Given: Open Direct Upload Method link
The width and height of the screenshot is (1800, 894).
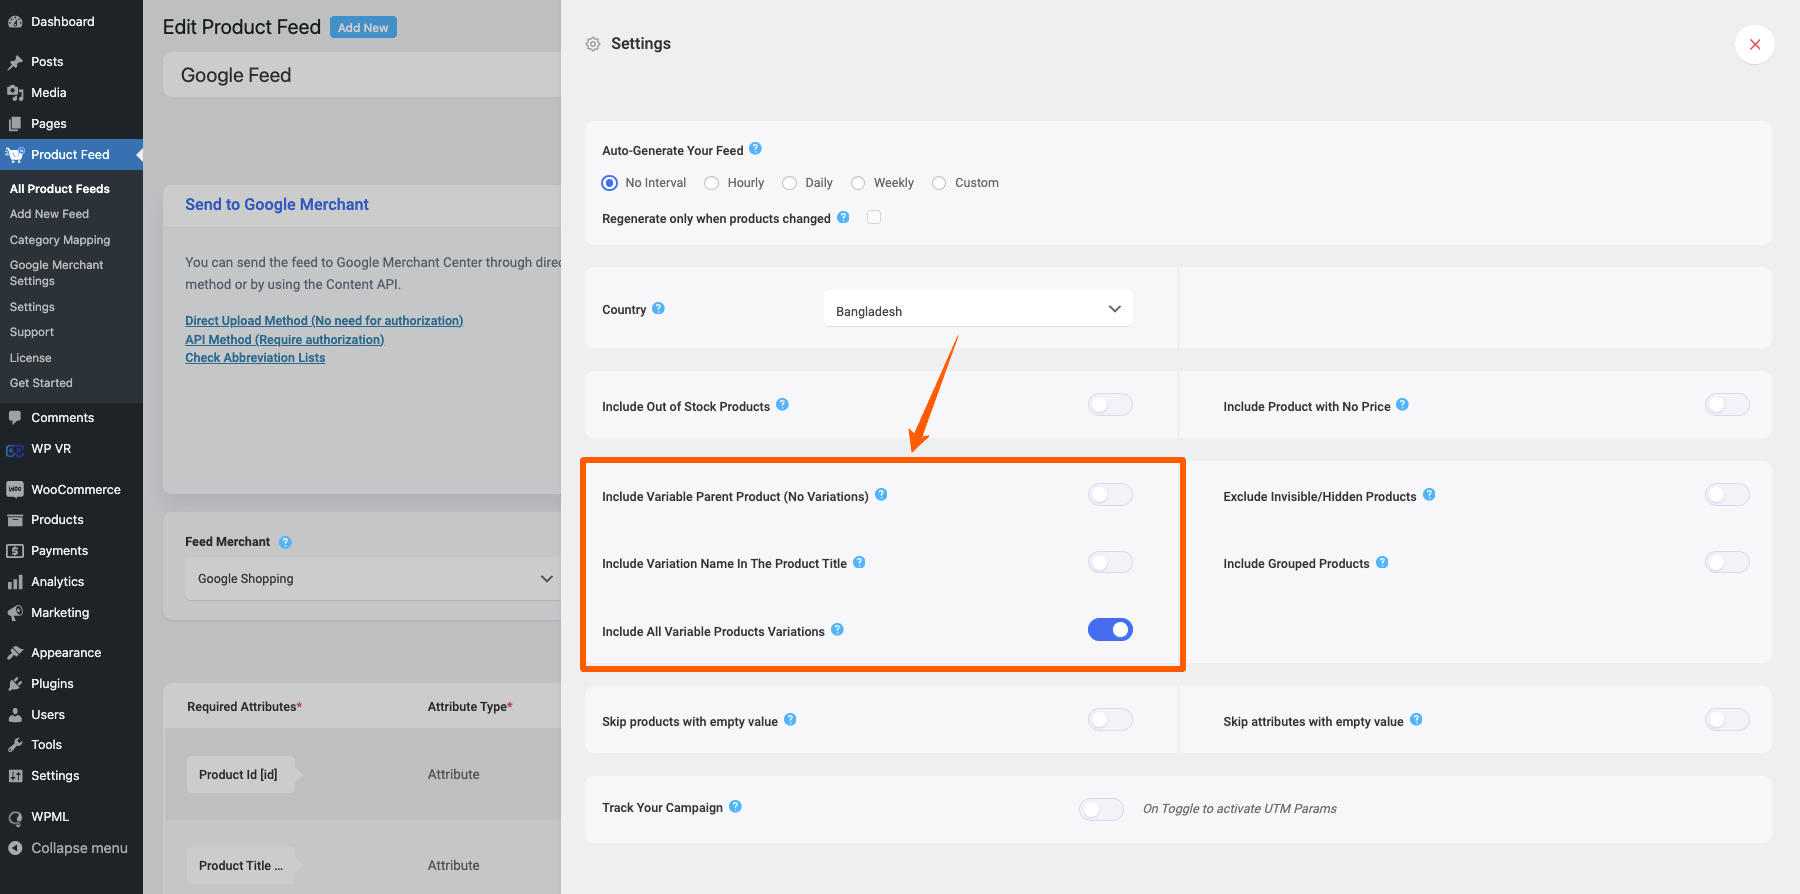Looking at the screenshot, I should [324, 320].
